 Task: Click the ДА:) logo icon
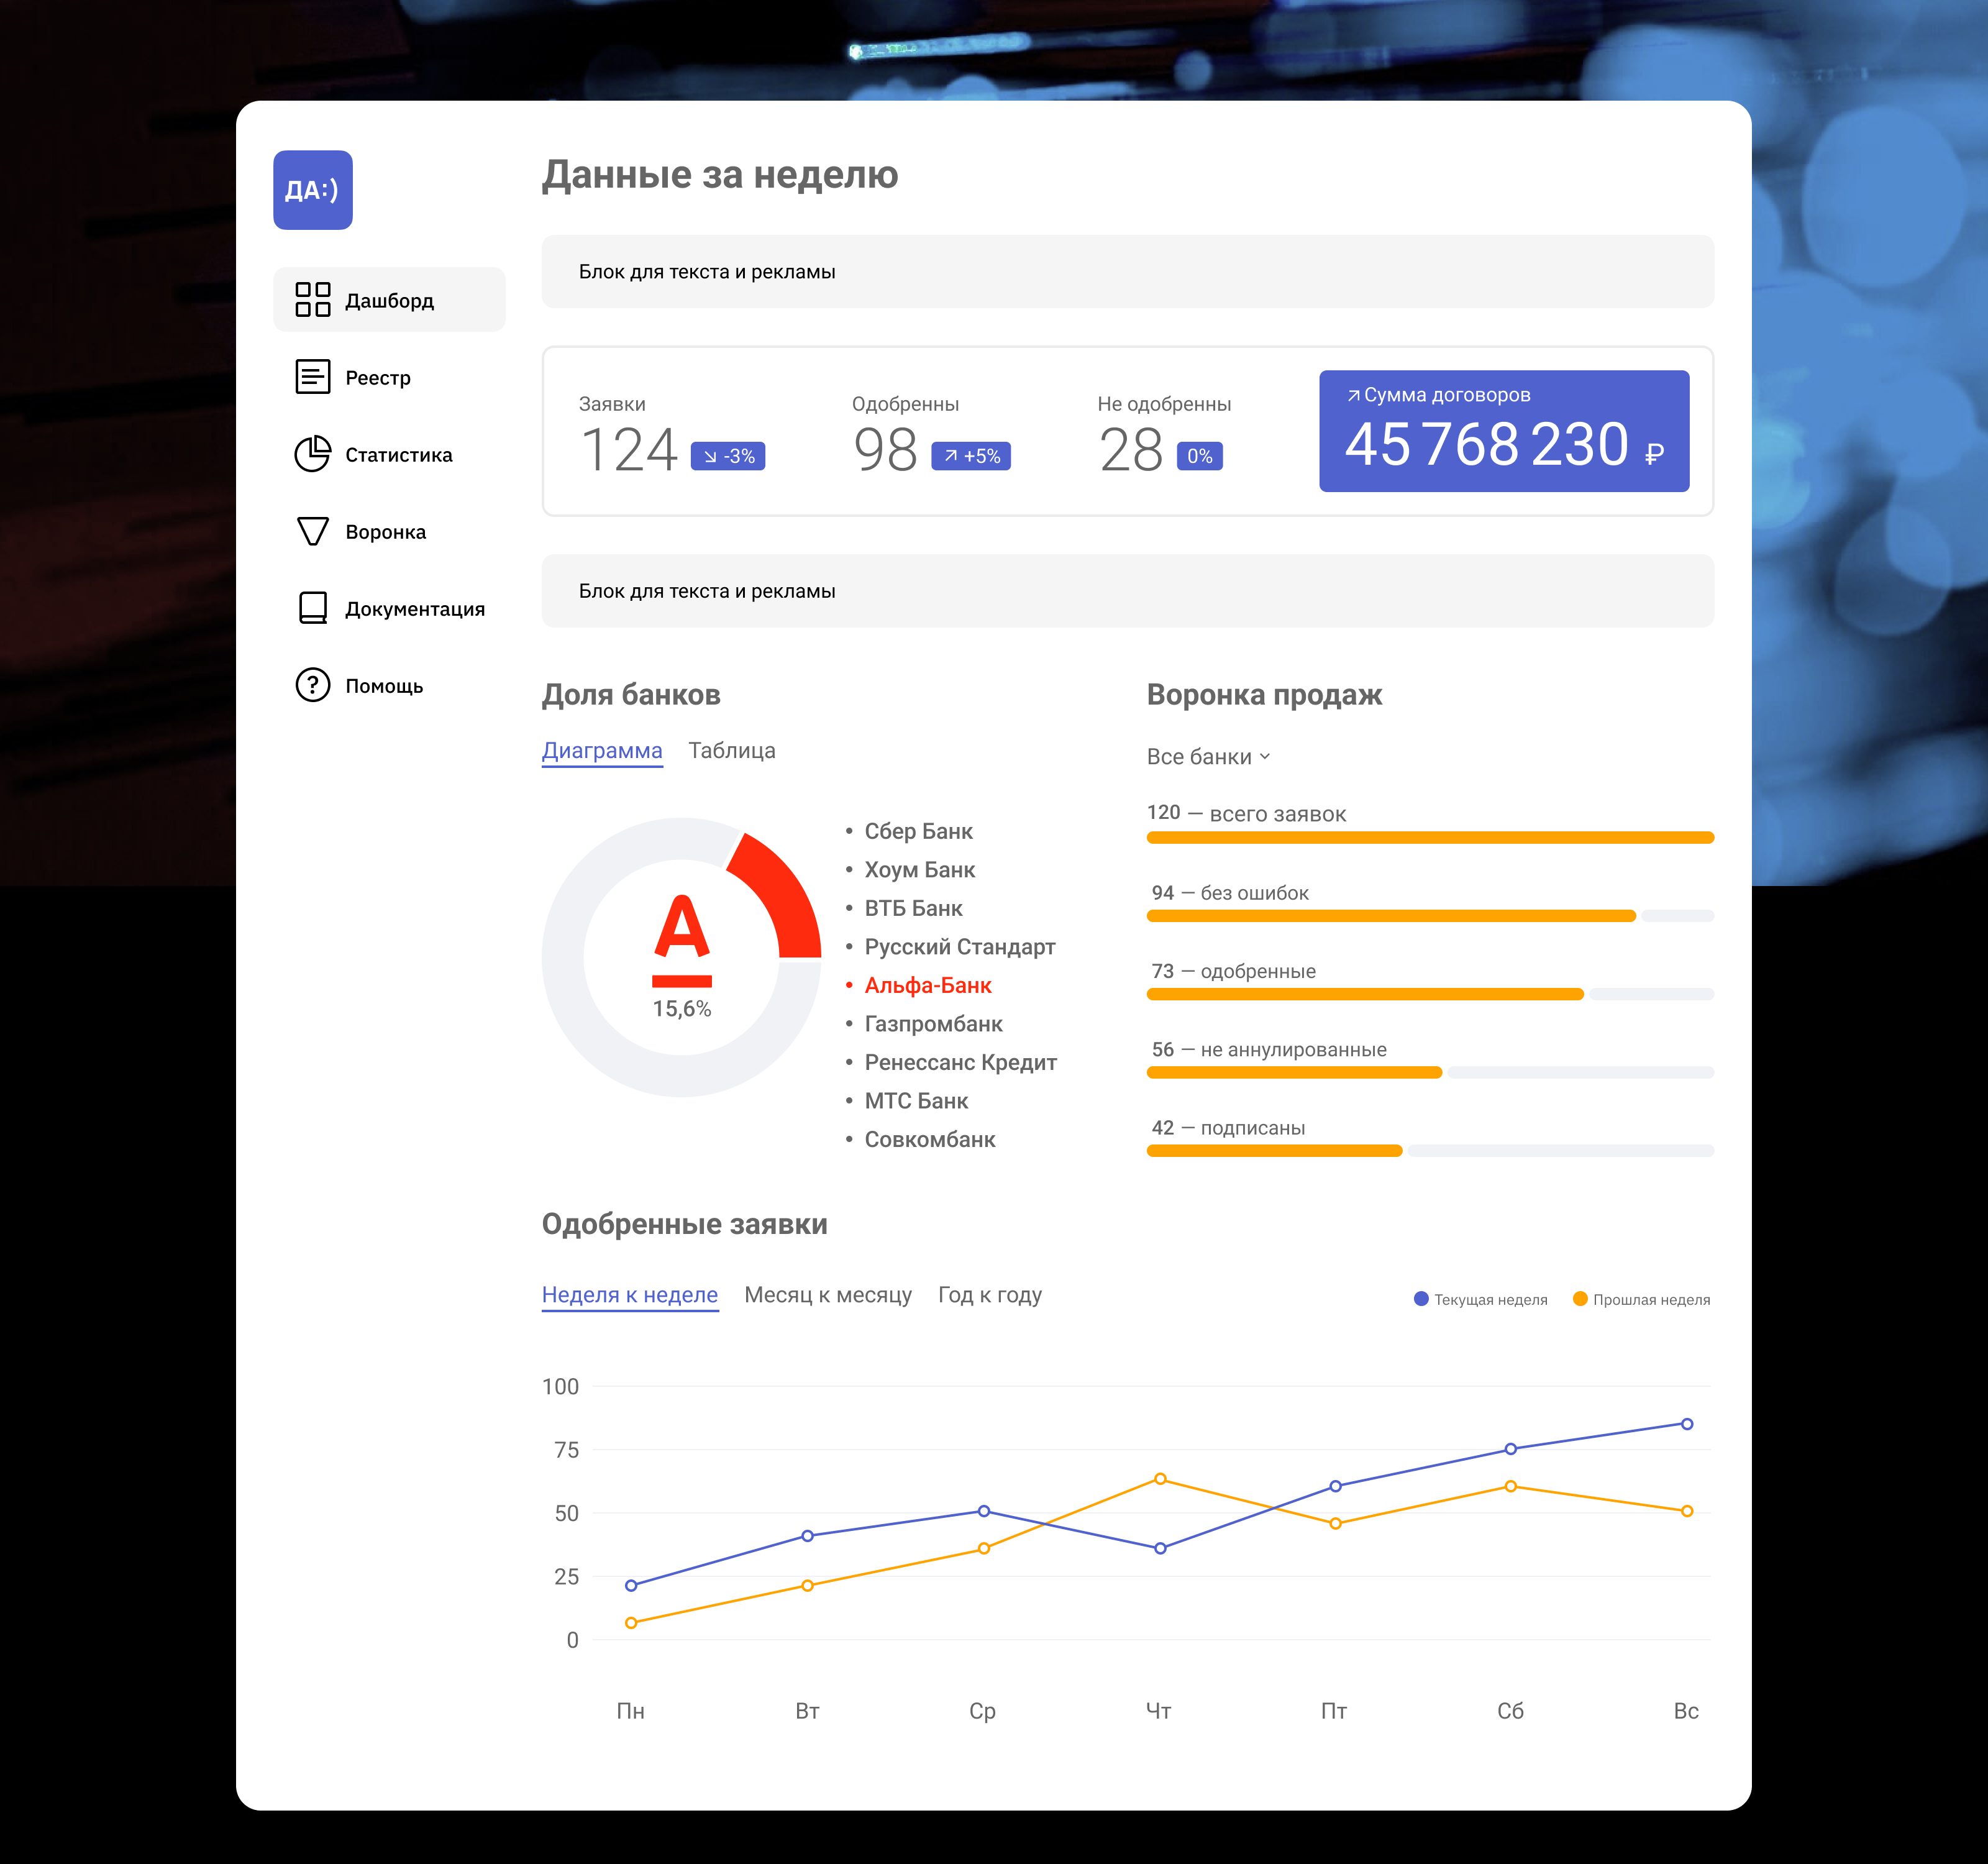tap(312, 190)
